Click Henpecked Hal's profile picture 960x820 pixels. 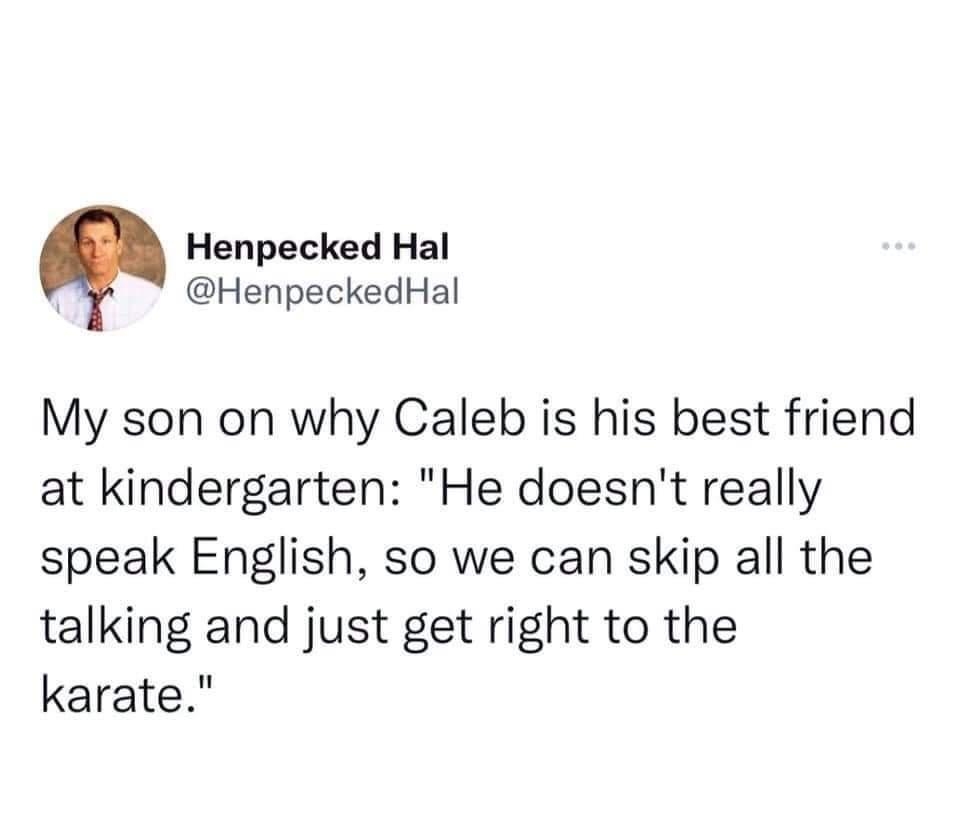pyautogui.click(x=103, y=268)
